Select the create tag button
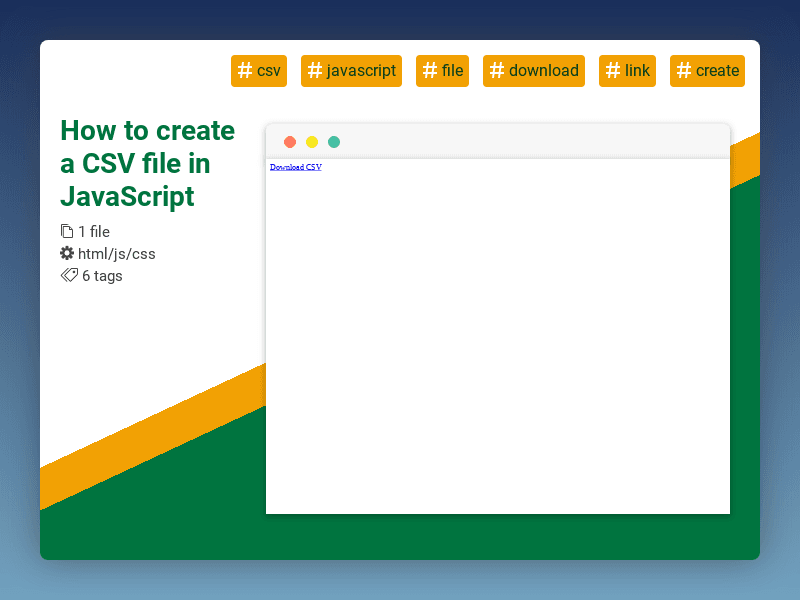Image resolution: width=800 pixels, height=600 pixels. tap(707, 71)
